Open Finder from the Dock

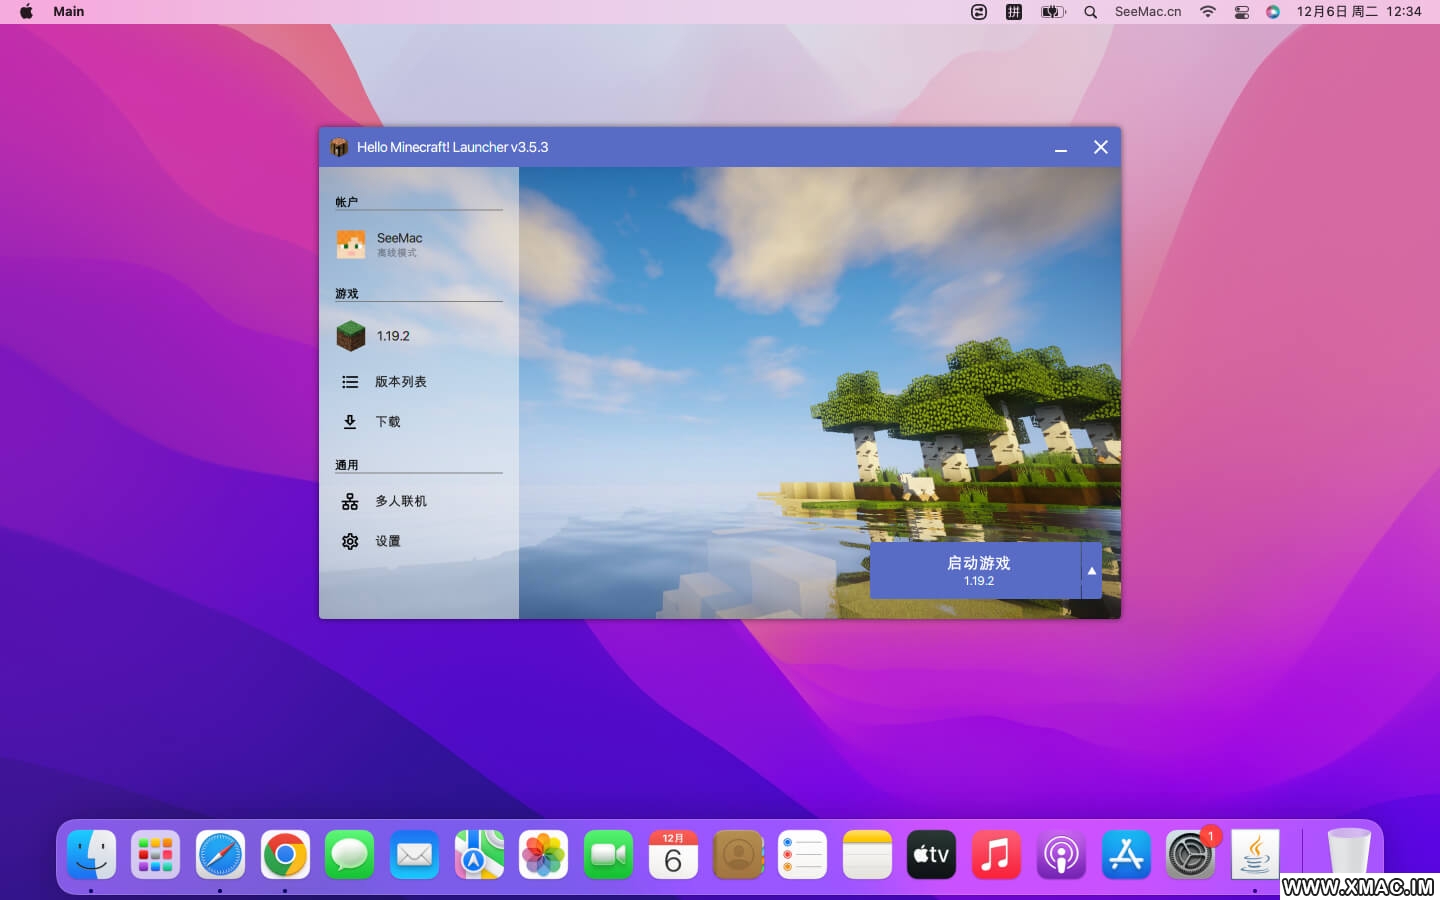click(x=92, y=855)
